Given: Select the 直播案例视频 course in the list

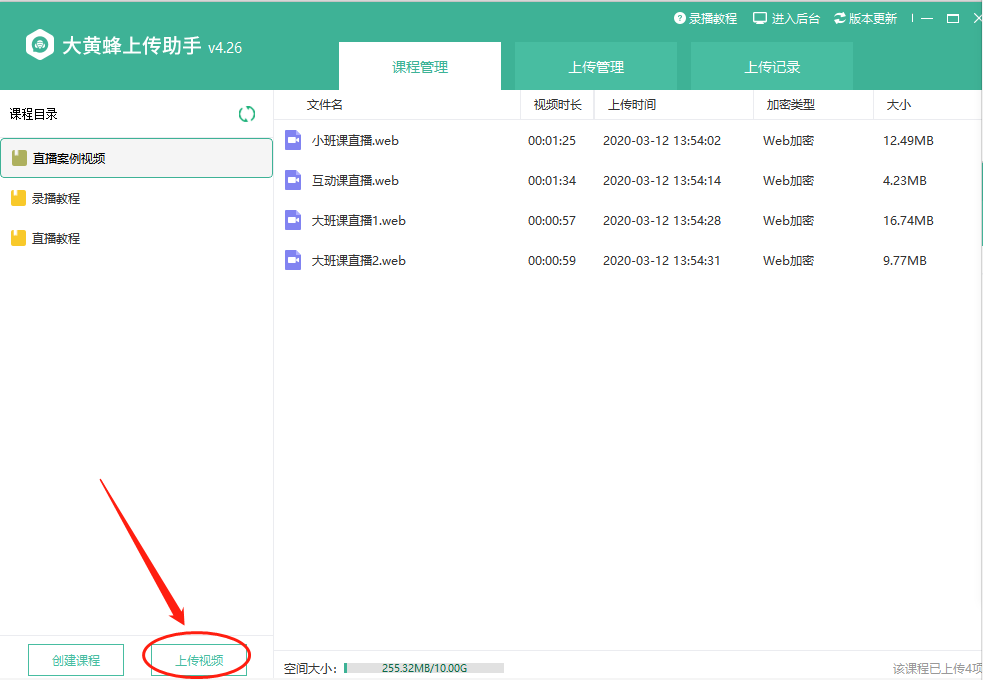Looking at the screenshot, I should (136, 158).
